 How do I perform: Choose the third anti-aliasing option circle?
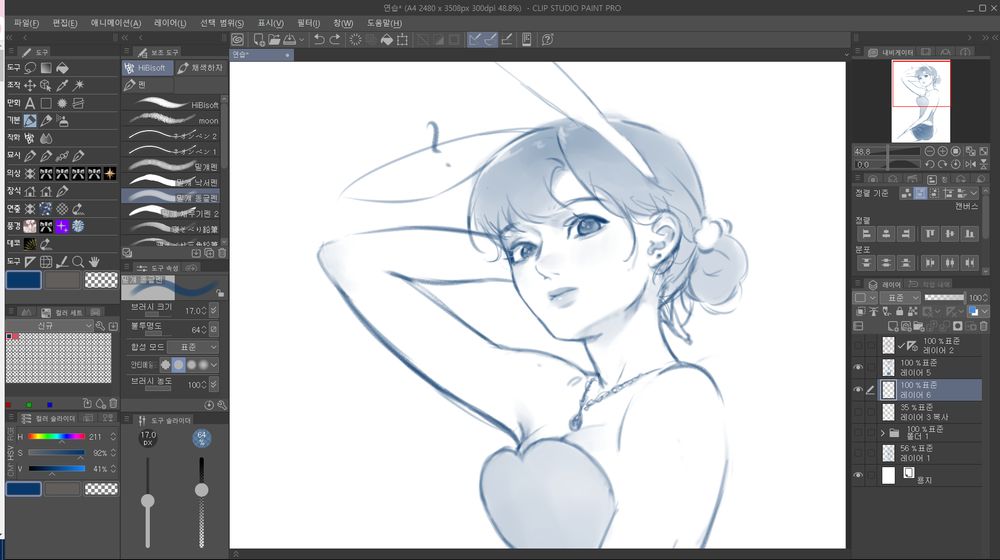tap(191, 365)
